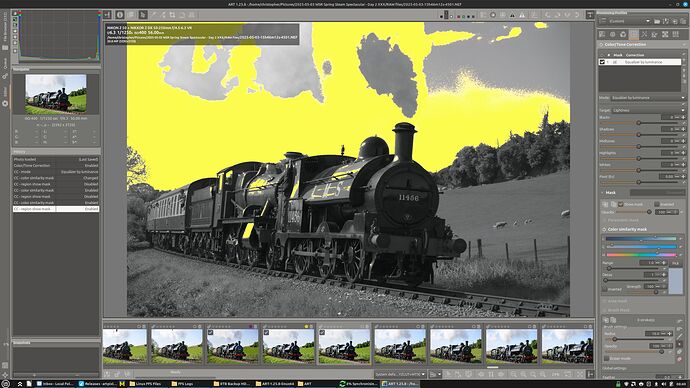Viewport: 690px width, 388px height.
Task: Click the Pick color button
Action: pos(675,263)
